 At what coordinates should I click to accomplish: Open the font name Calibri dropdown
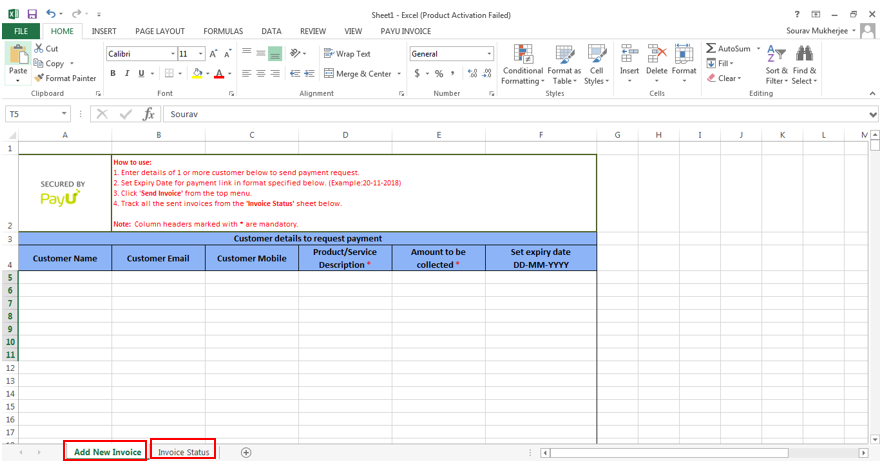click(x=173, y=54)
